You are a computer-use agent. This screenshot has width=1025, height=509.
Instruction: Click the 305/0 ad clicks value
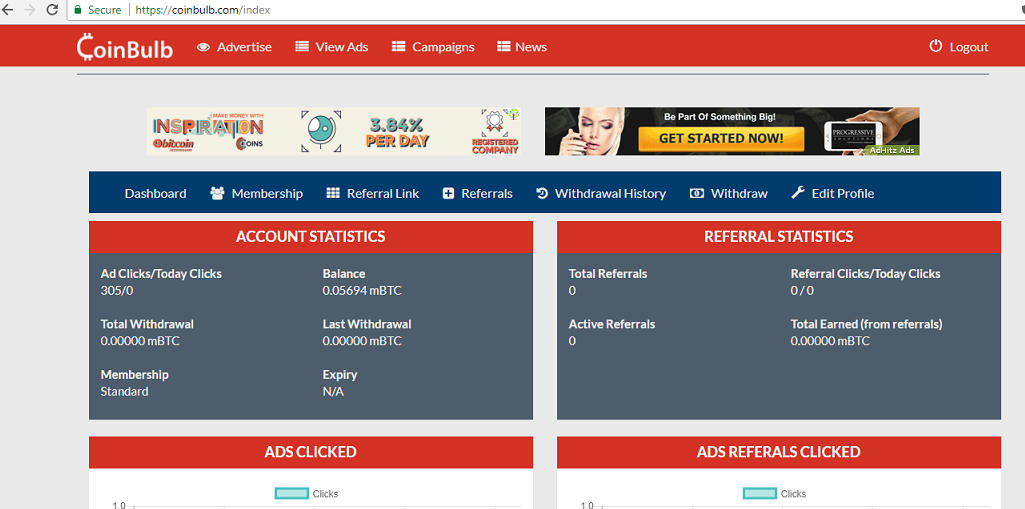point(117,291)
